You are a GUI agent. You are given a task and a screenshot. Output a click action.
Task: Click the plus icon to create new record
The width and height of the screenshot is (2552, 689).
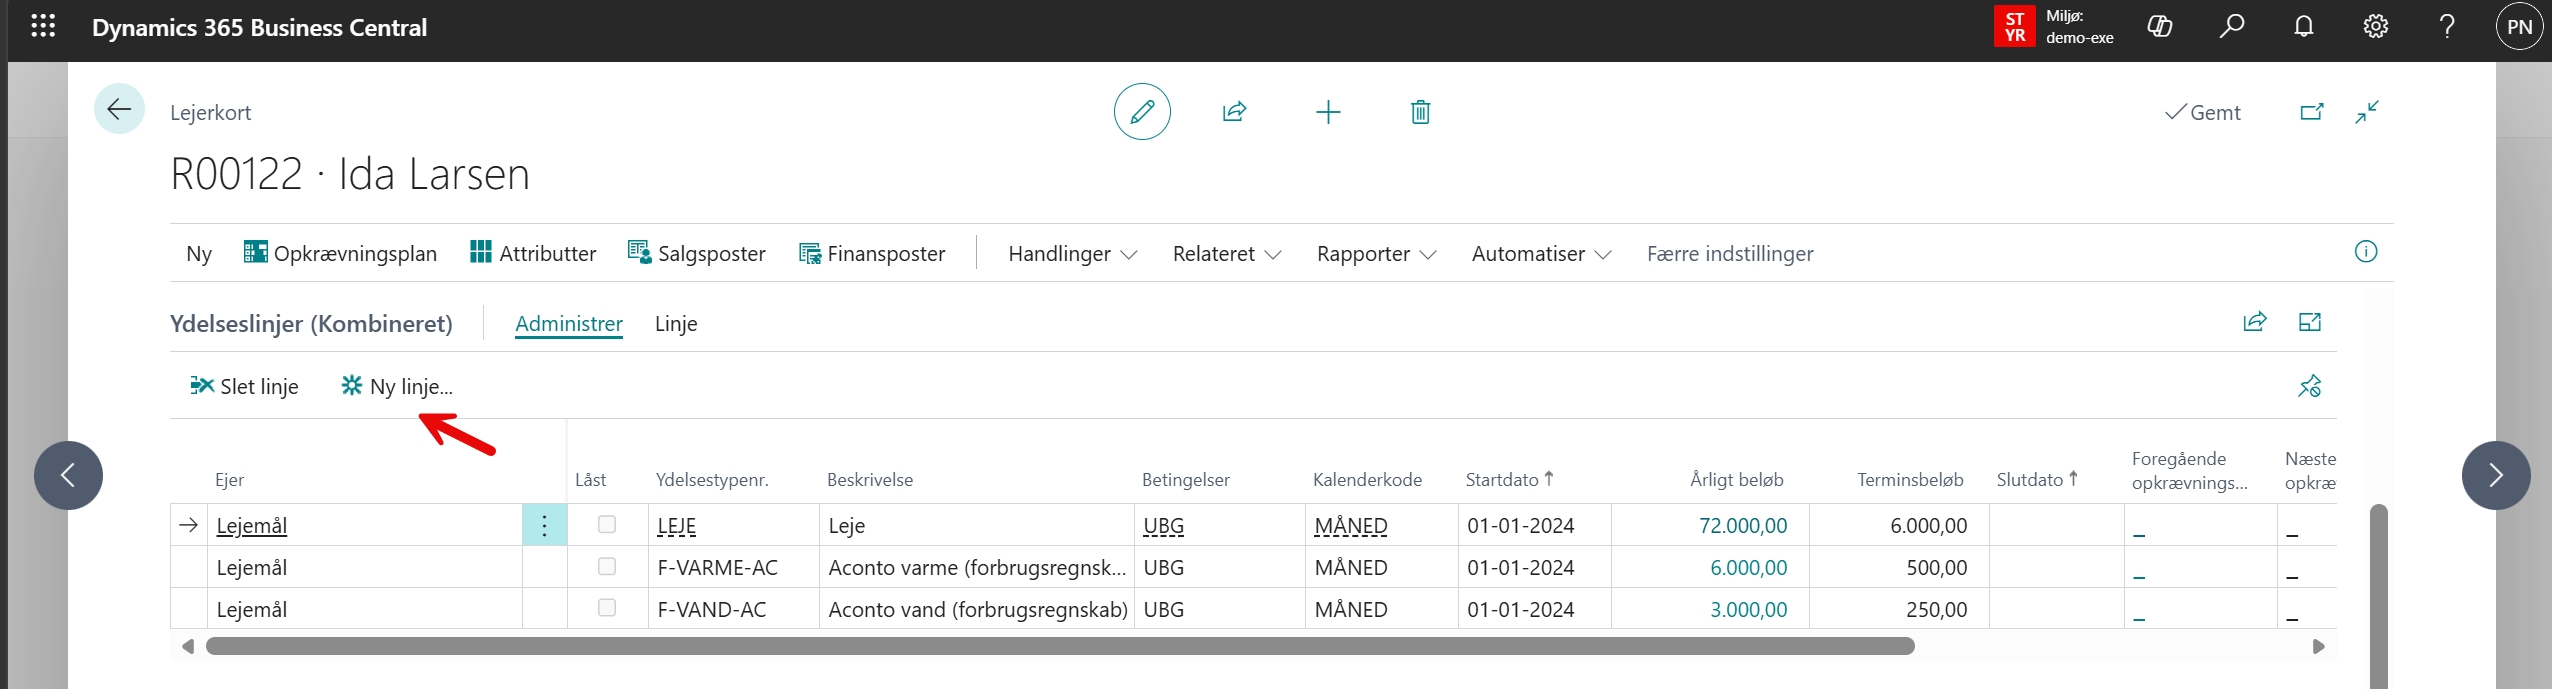coord(1328,112)
